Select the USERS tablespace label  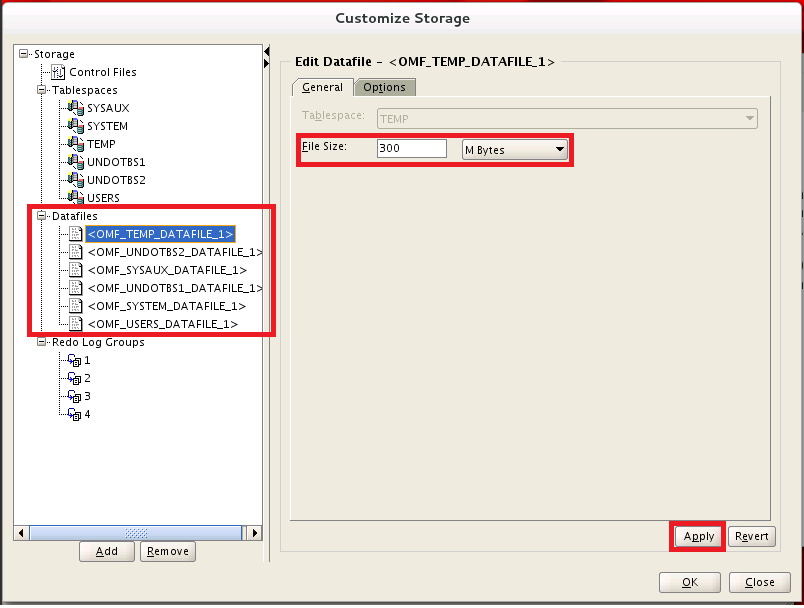[x=104, y=198]
